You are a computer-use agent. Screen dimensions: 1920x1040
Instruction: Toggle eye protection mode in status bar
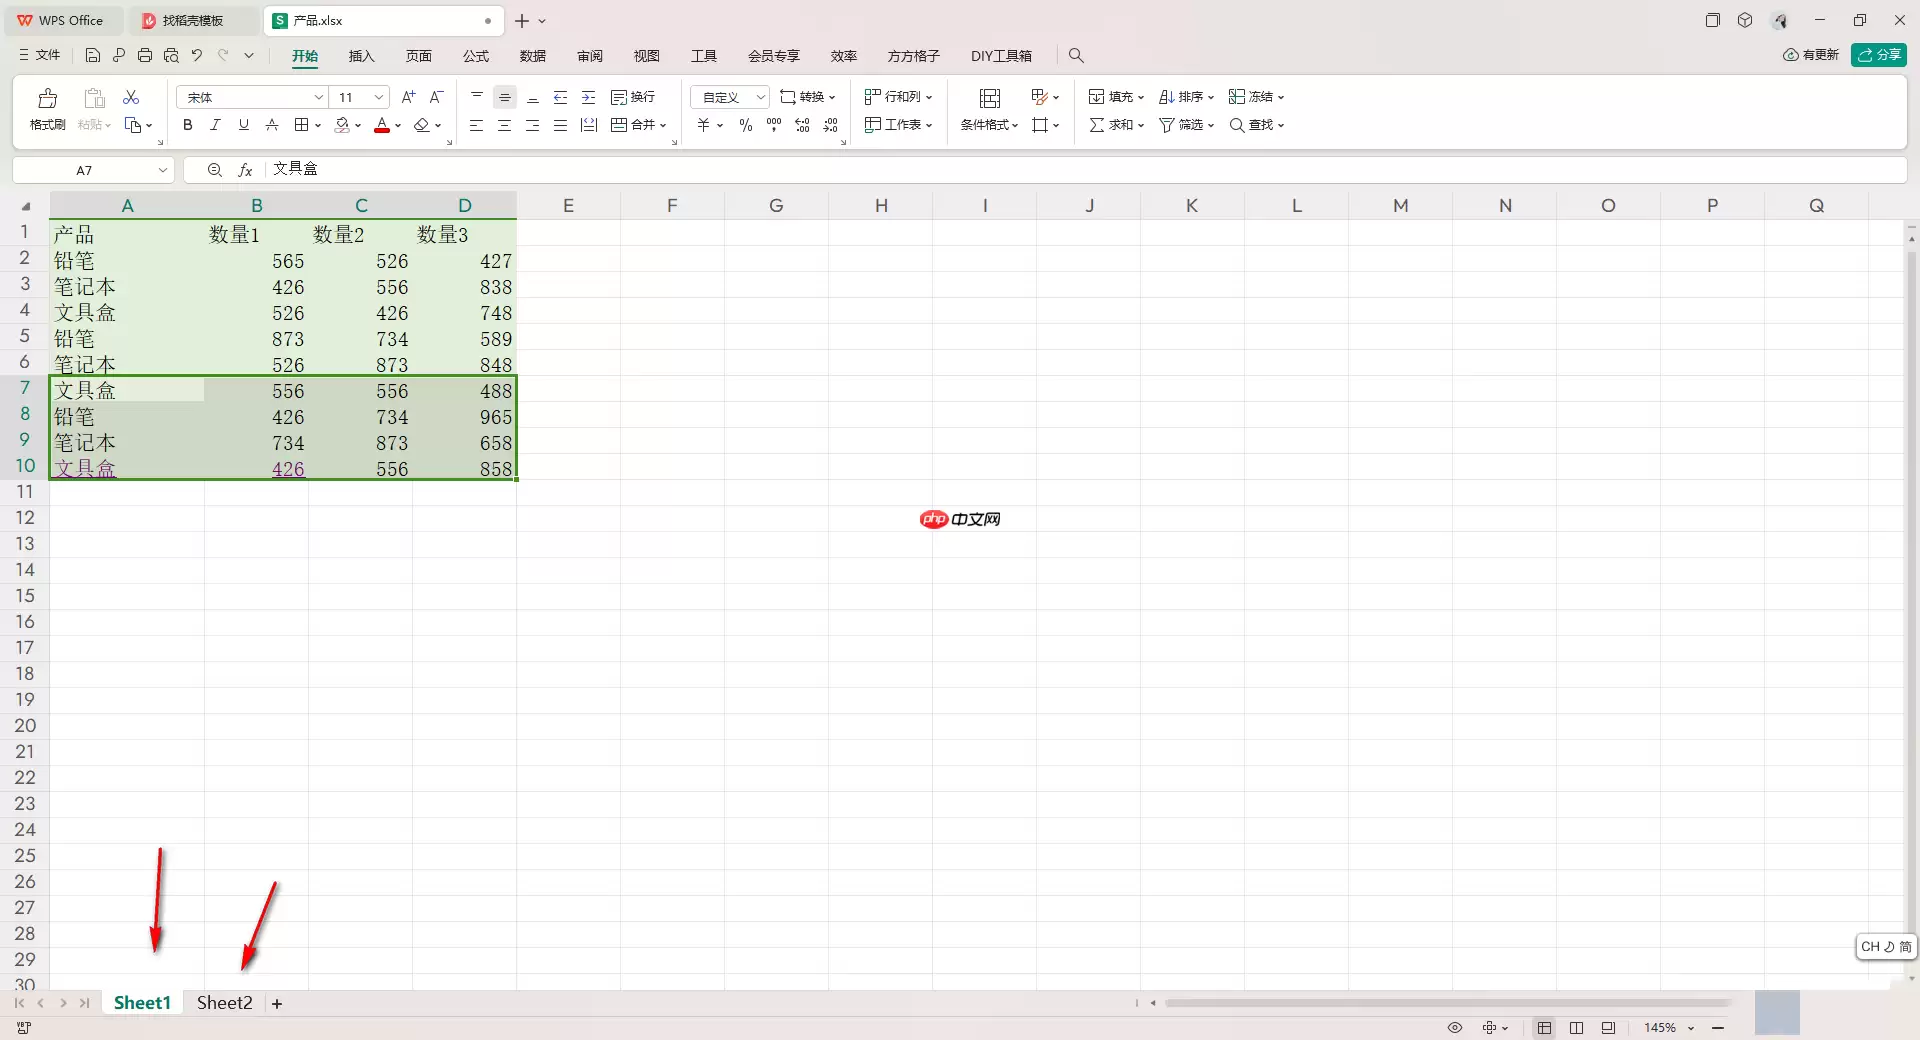[1455, 1028]
